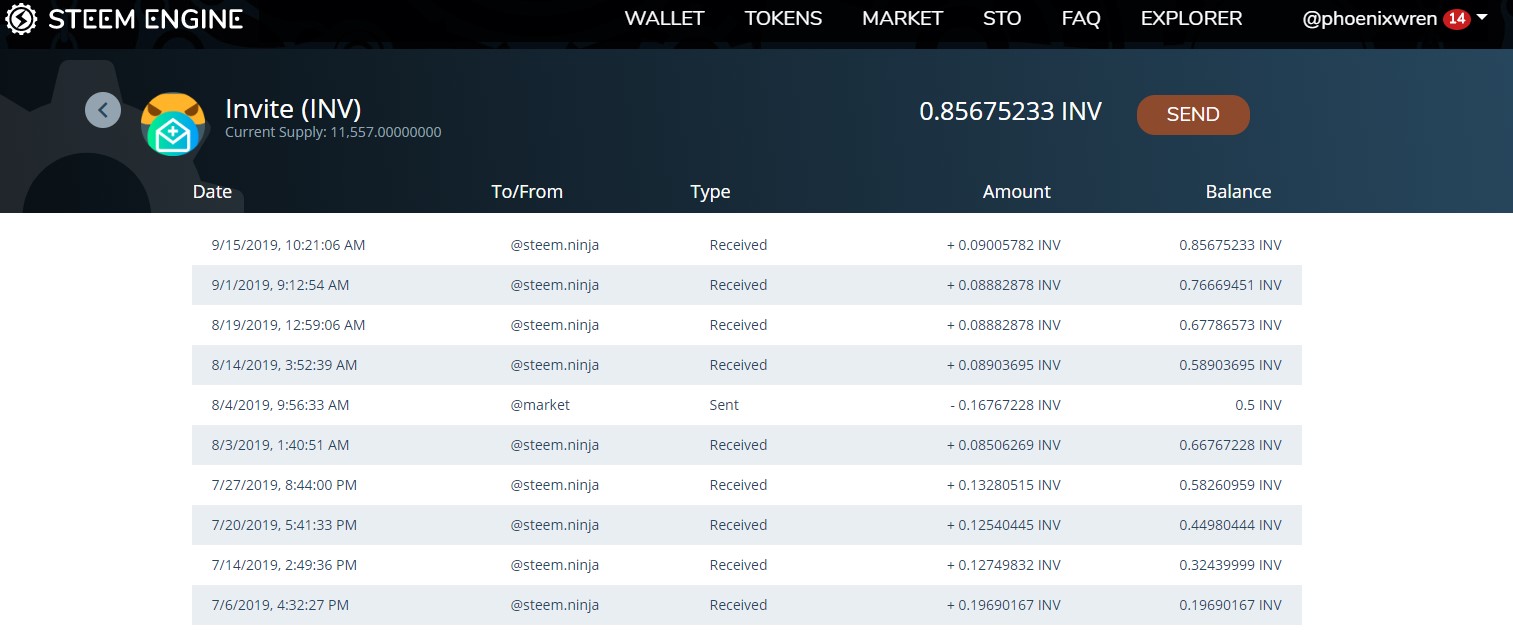Screen dimensions: 1513x635
Task: Select amount + 0.08903695 INV
Action: click(1004, 365)
